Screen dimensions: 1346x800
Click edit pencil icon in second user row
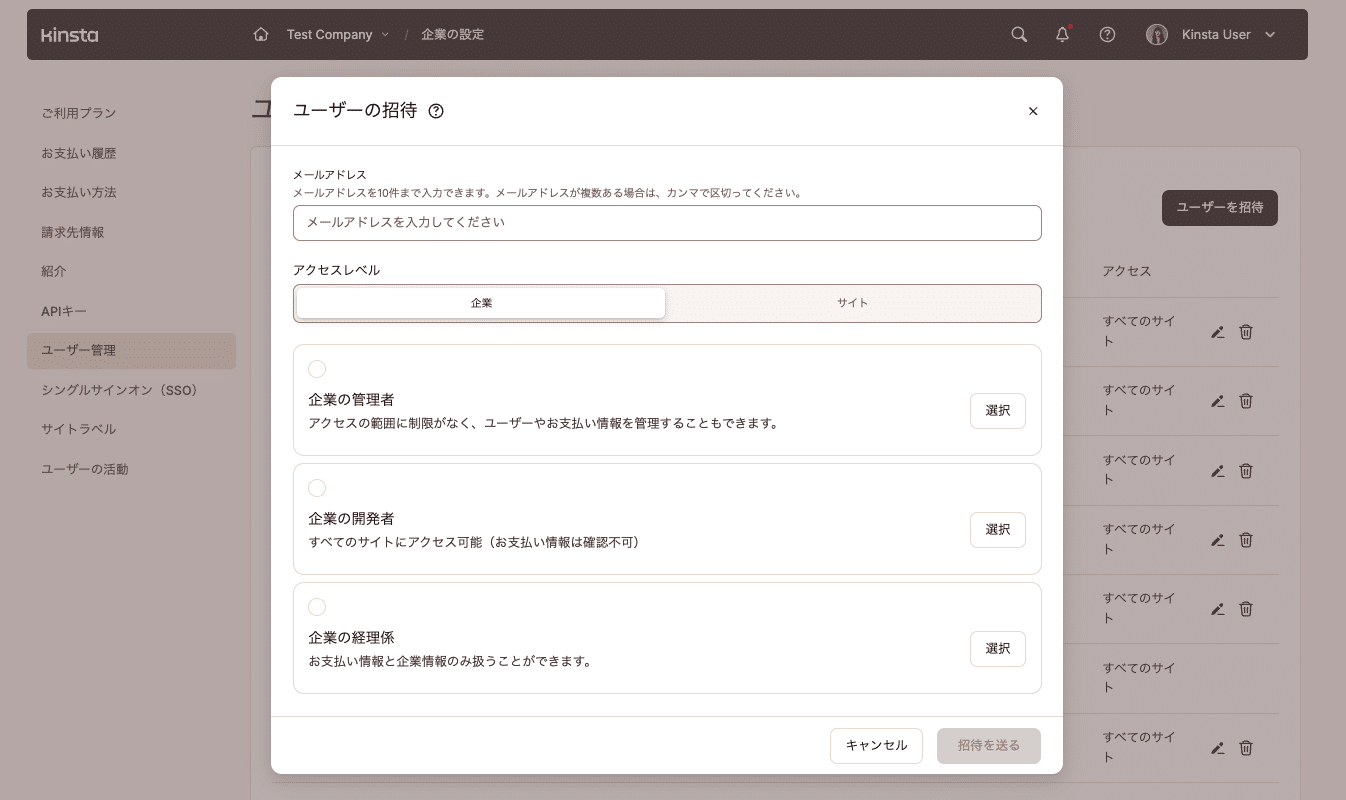click(x=1217, y=401)
